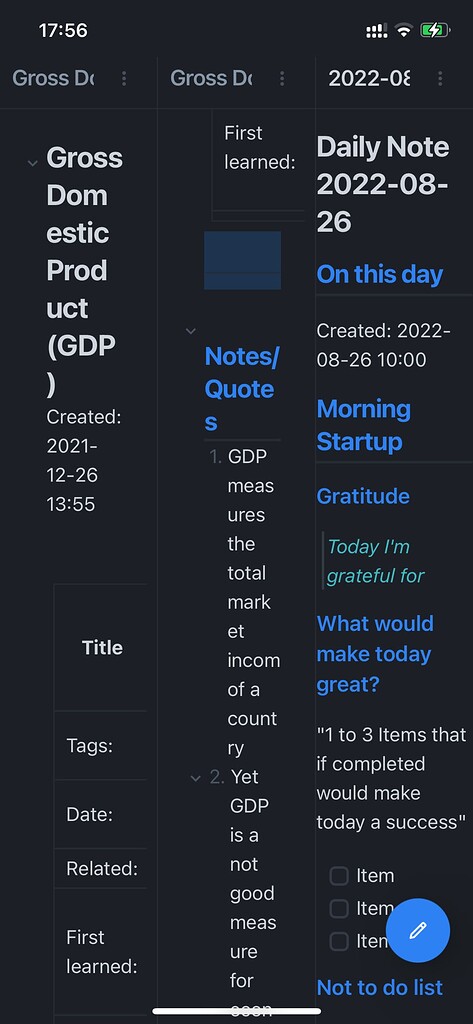
Task: Tap the Today I'm grateful for quote field
Action: tap(376, 561)
